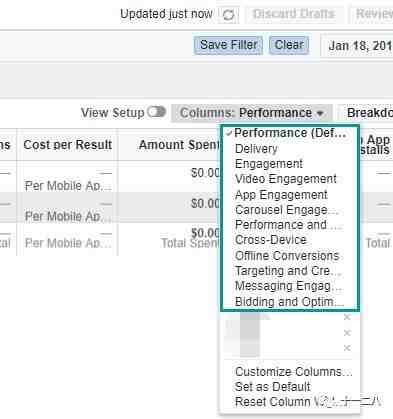Select Bidding and Optimization preset

(x=289, y=302)
